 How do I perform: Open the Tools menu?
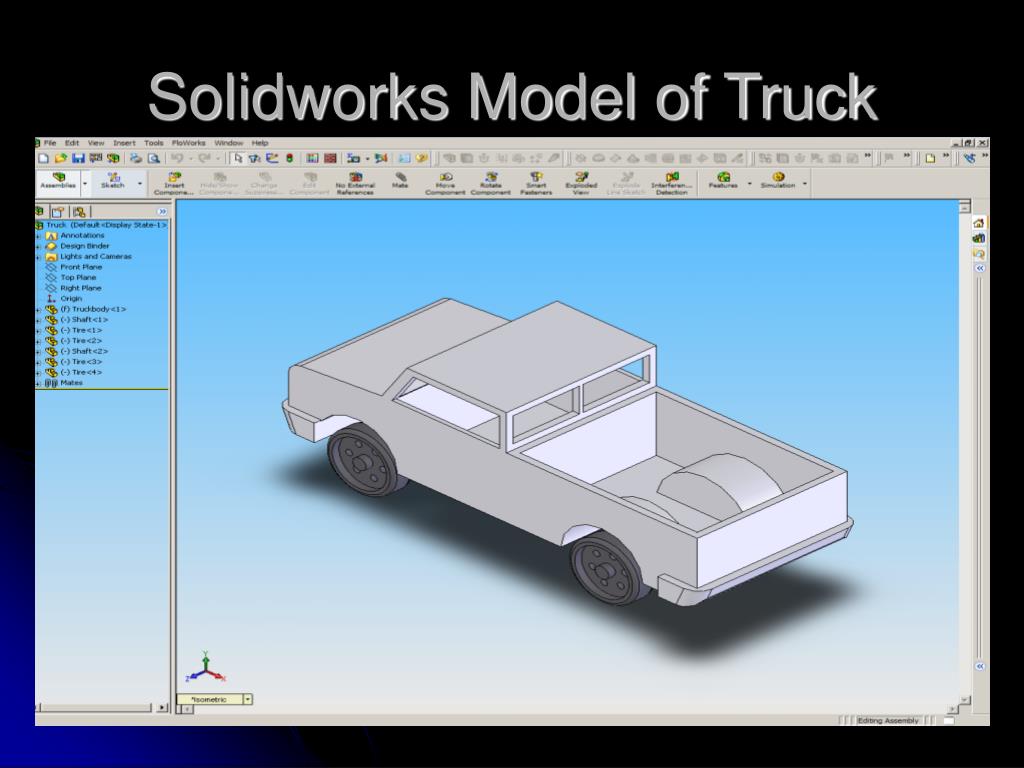(x=153, y=143)
